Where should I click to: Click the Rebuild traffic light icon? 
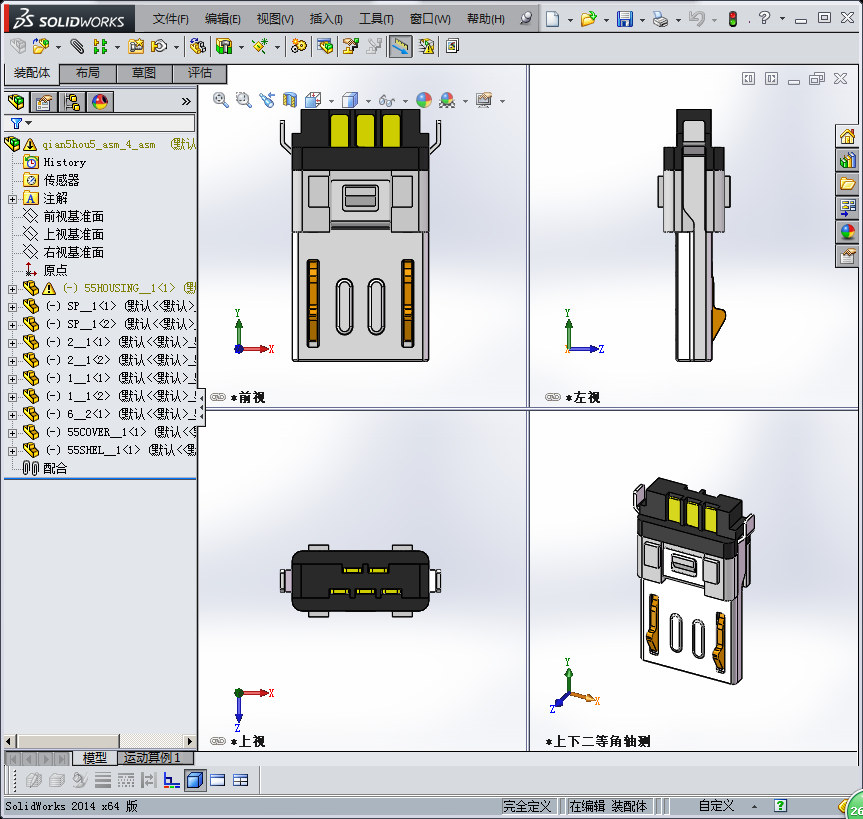[733, 19]
